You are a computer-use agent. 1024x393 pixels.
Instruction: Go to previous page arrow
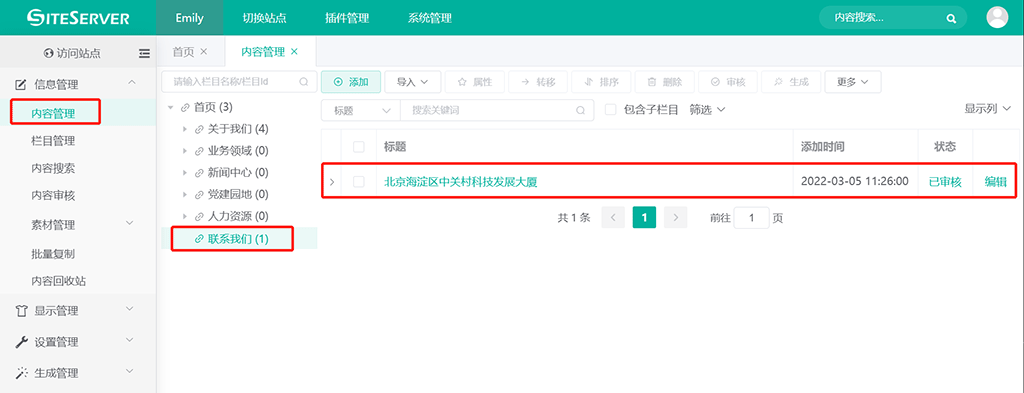(x=613, y=217)
